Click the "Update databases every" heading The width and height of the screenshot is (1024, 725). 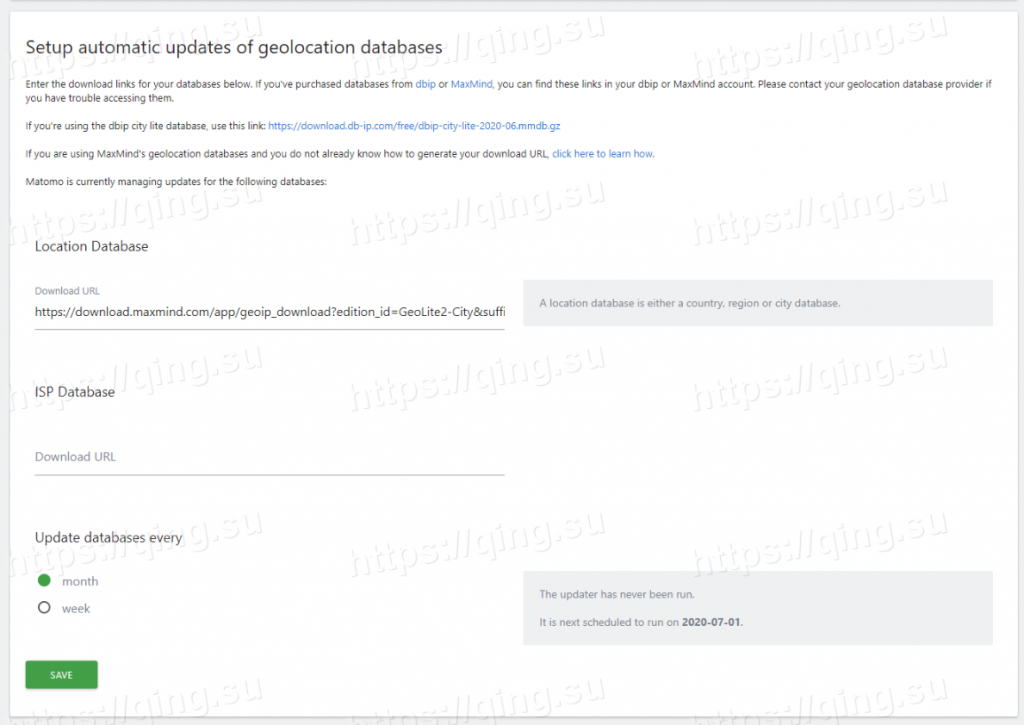click(x=109, y=537)
